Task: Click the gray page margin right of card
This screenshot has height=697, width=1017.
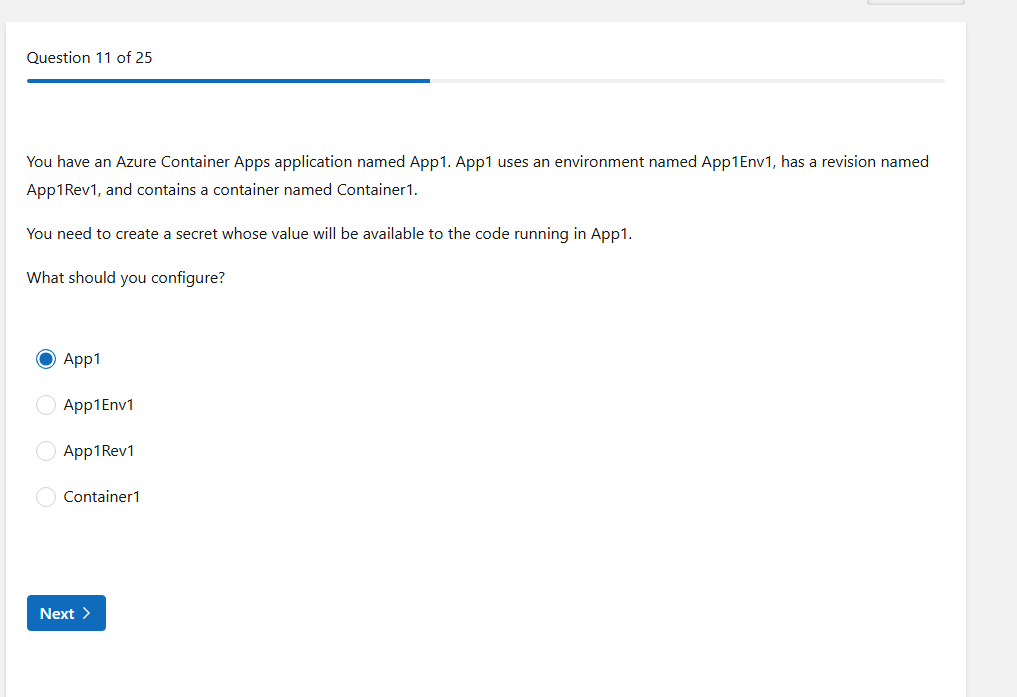Action: pyautogui.click(x=991, y=350)
